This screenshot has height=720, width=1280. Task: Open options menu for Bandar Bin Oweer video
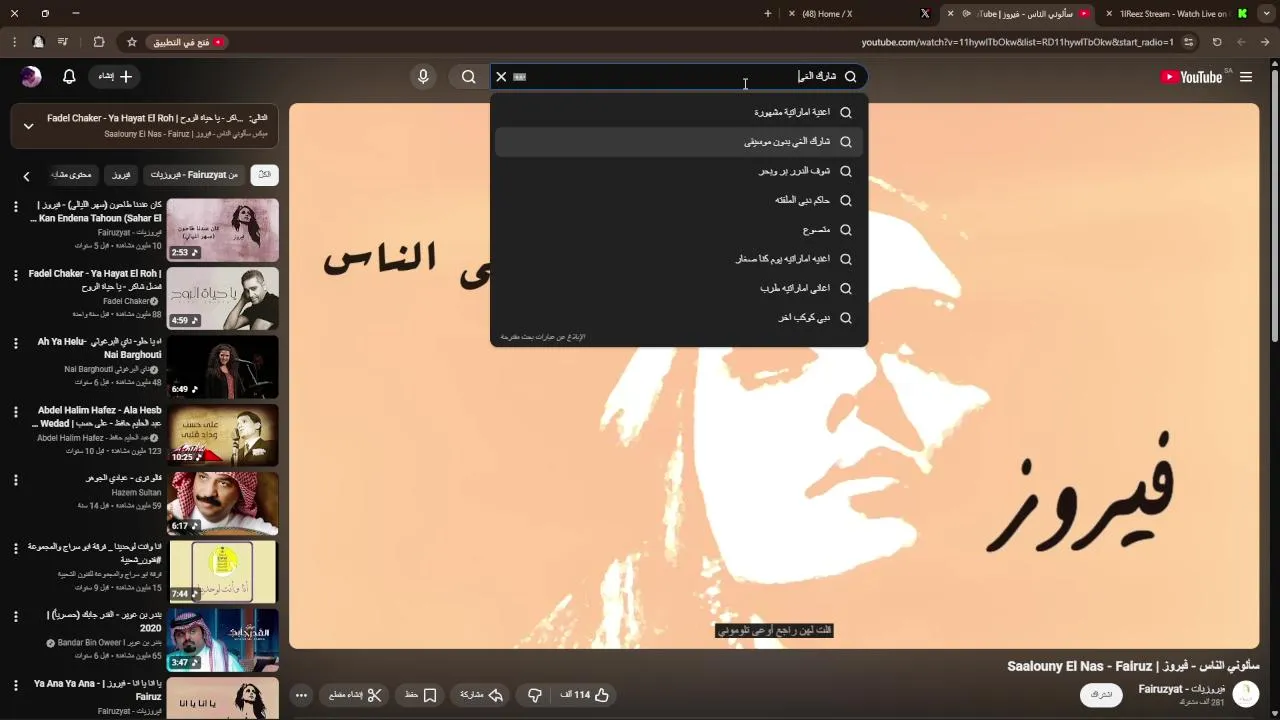(15, 617)
